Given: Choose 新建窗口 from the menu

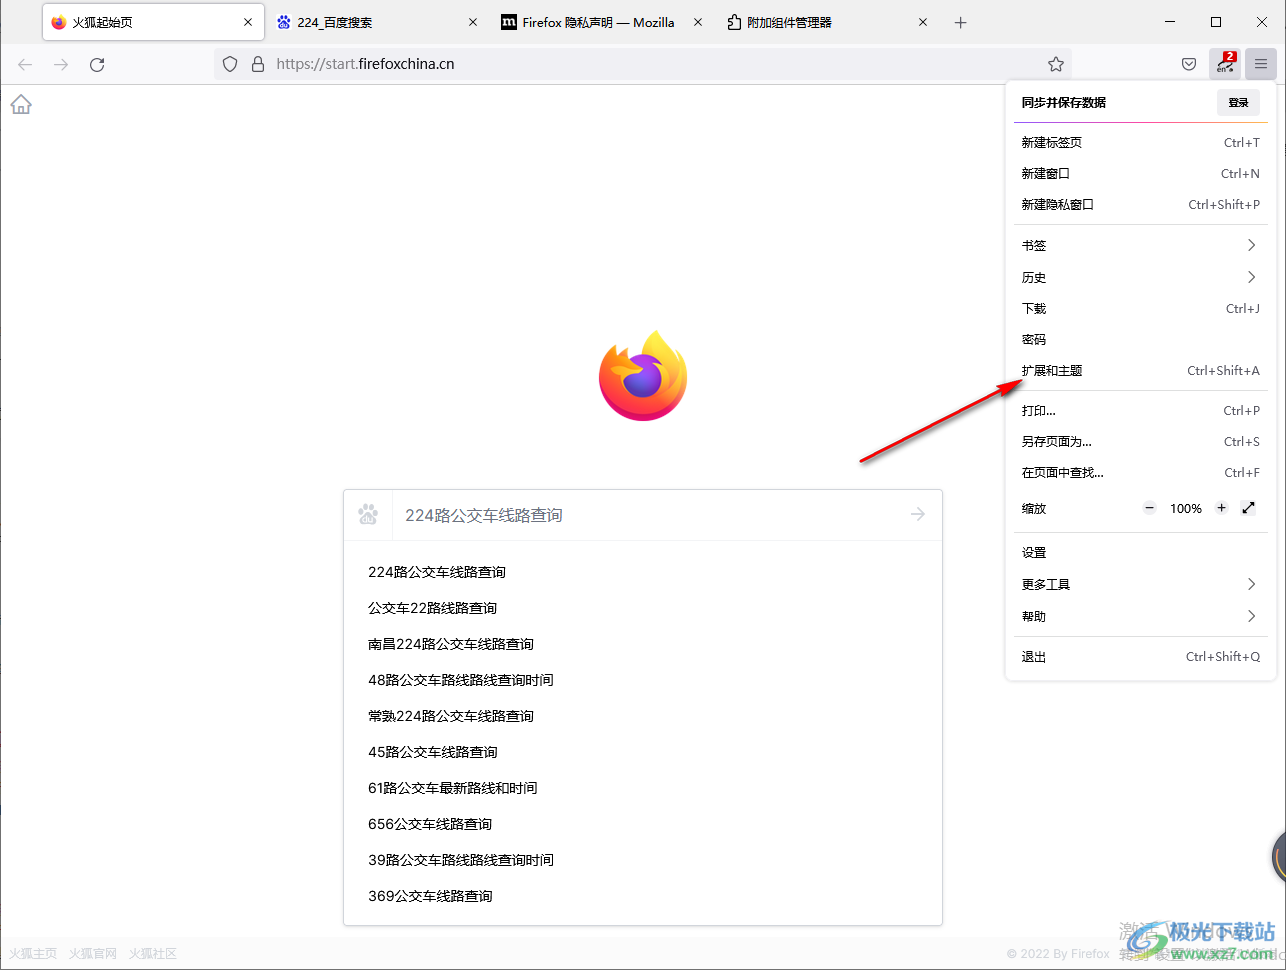Looking at the screenshot, I should [x=1140, y=173].
